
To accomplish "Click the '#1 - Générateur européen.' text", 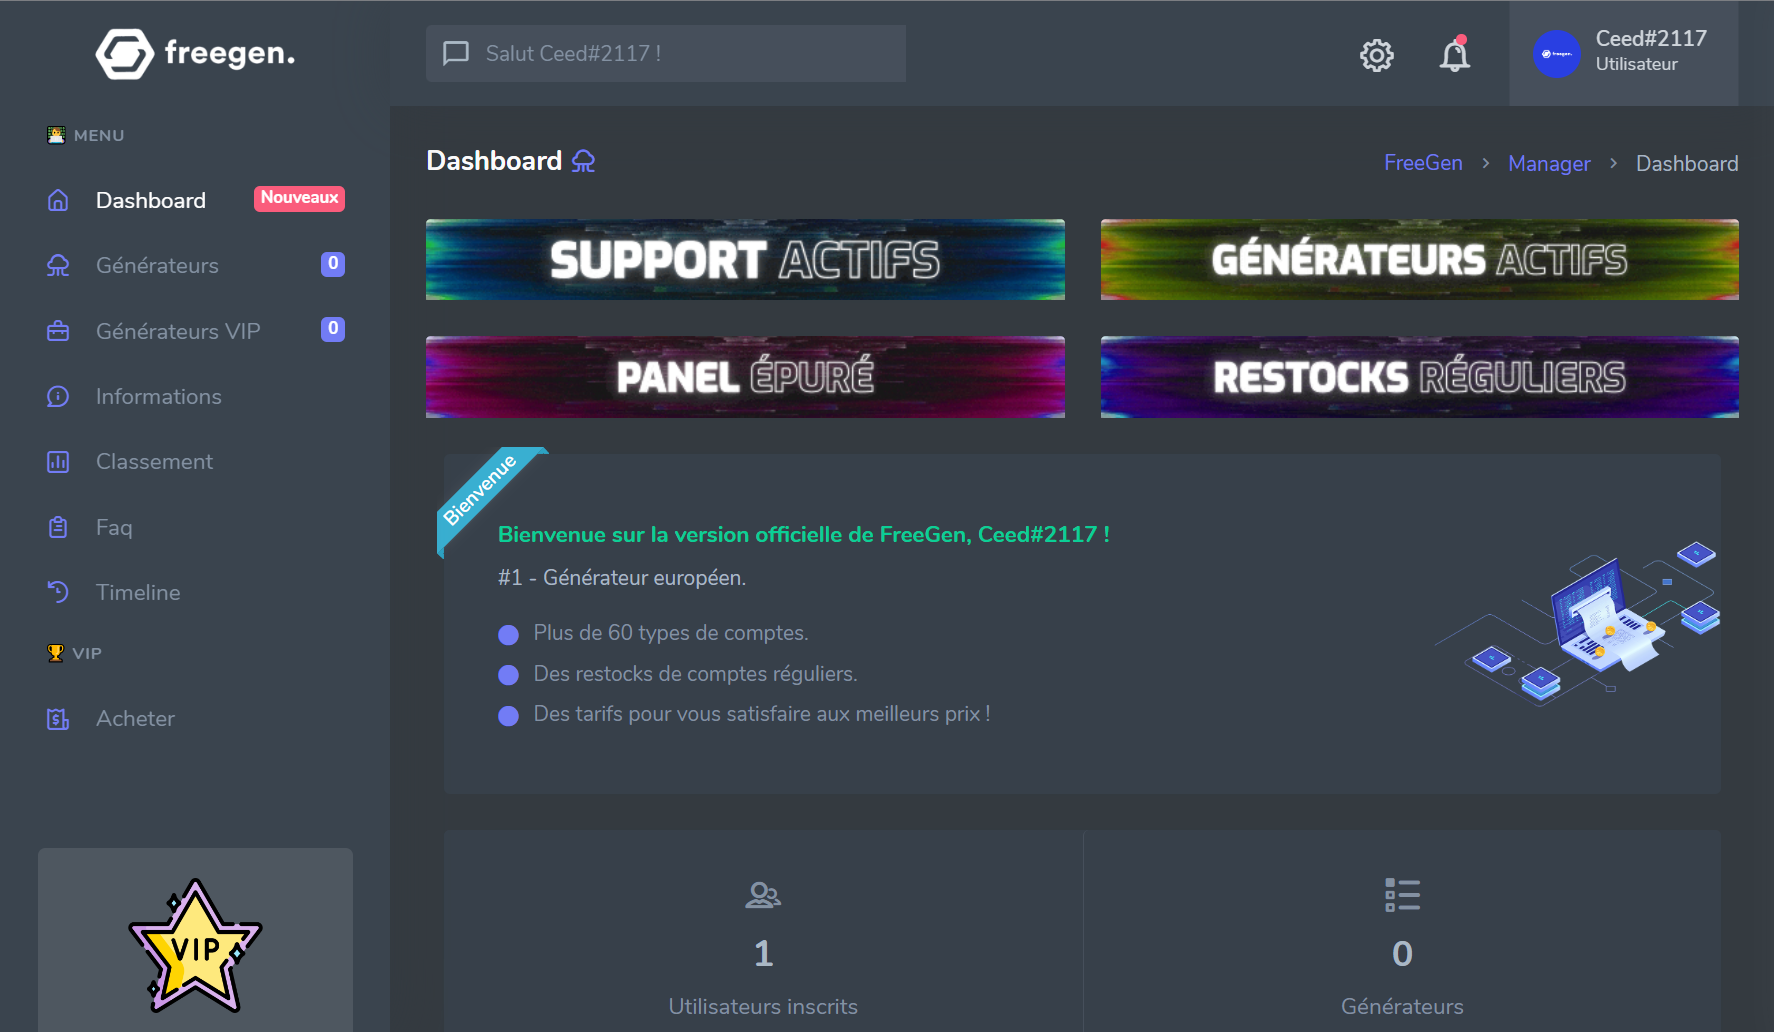I will 622,578.
